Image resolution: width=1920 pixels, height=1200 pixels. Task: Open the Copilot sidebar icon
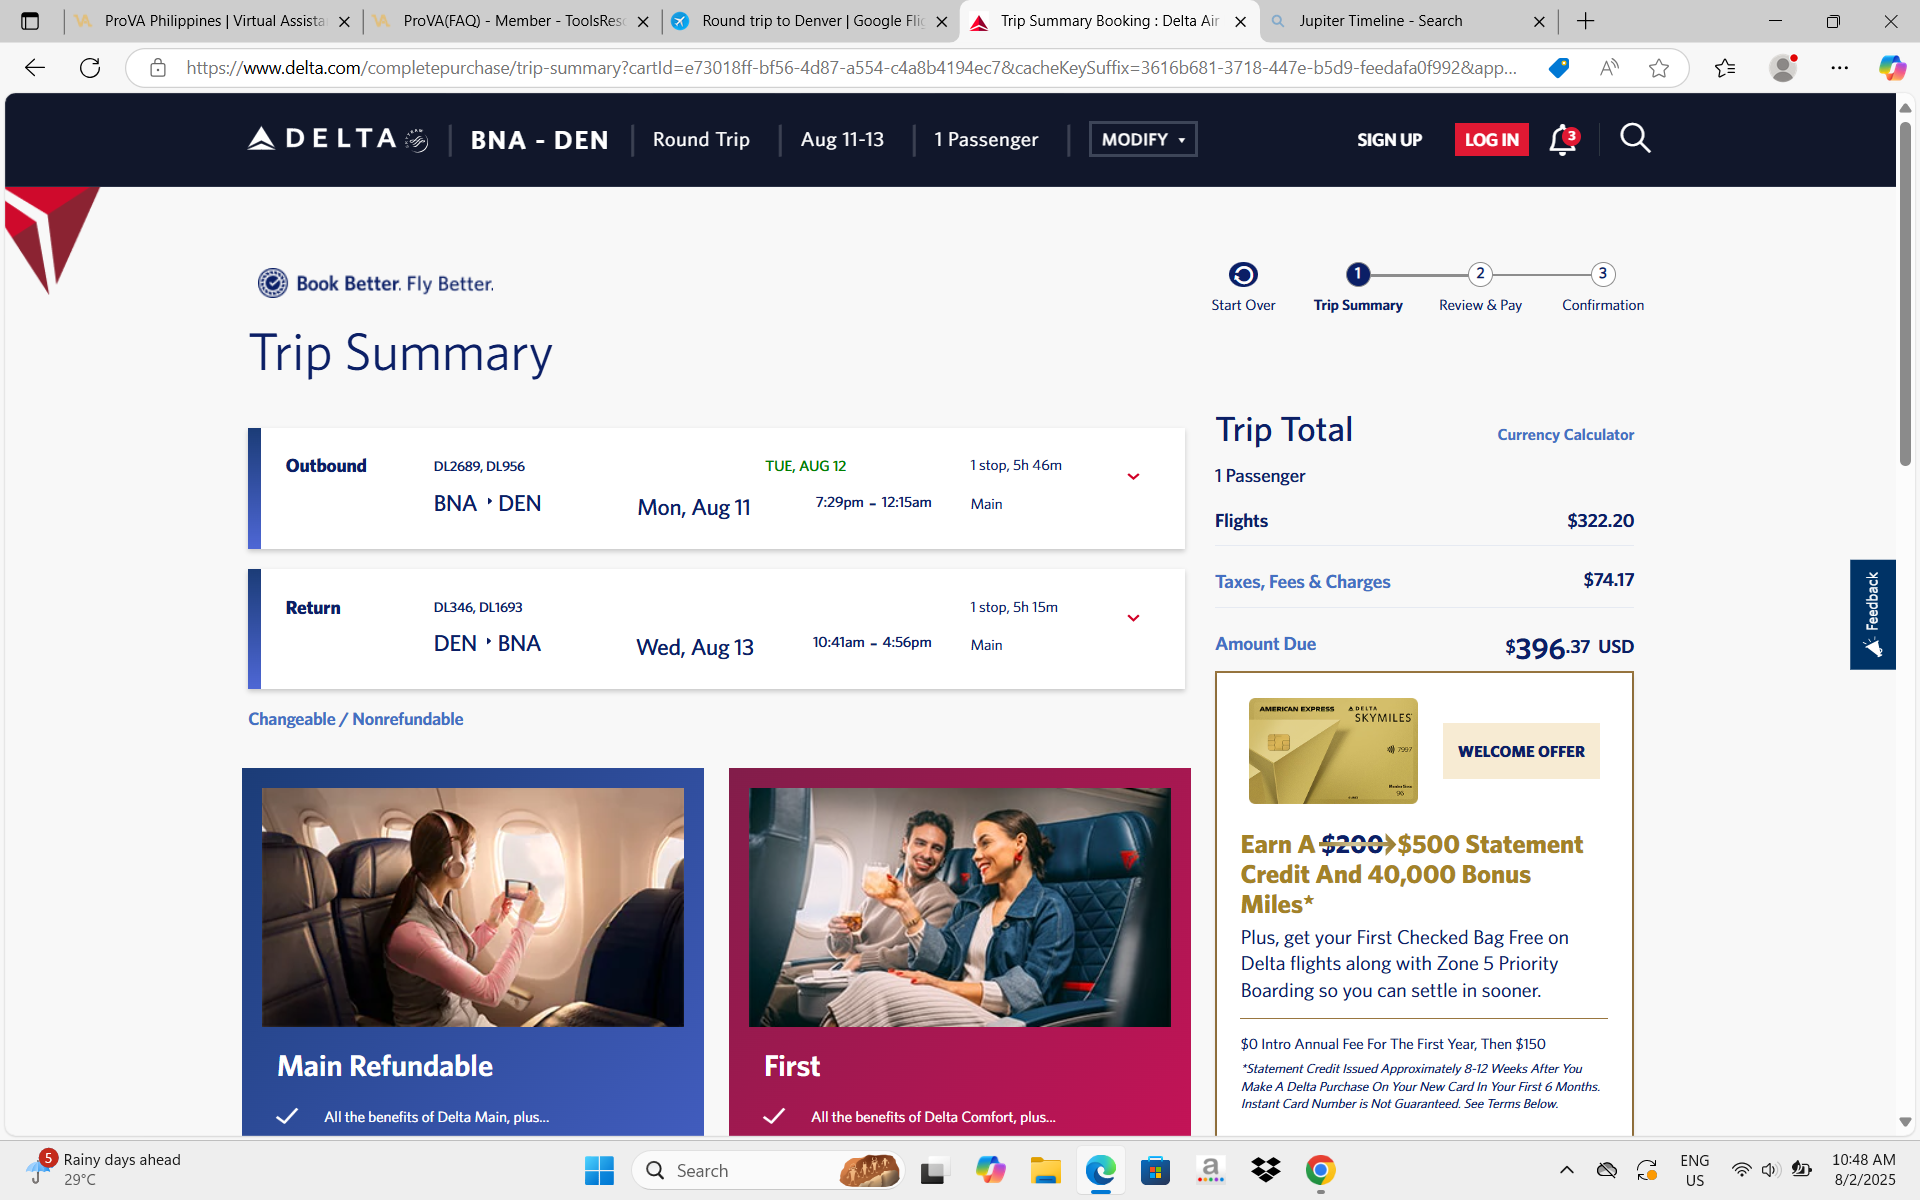coord(1891,68)
